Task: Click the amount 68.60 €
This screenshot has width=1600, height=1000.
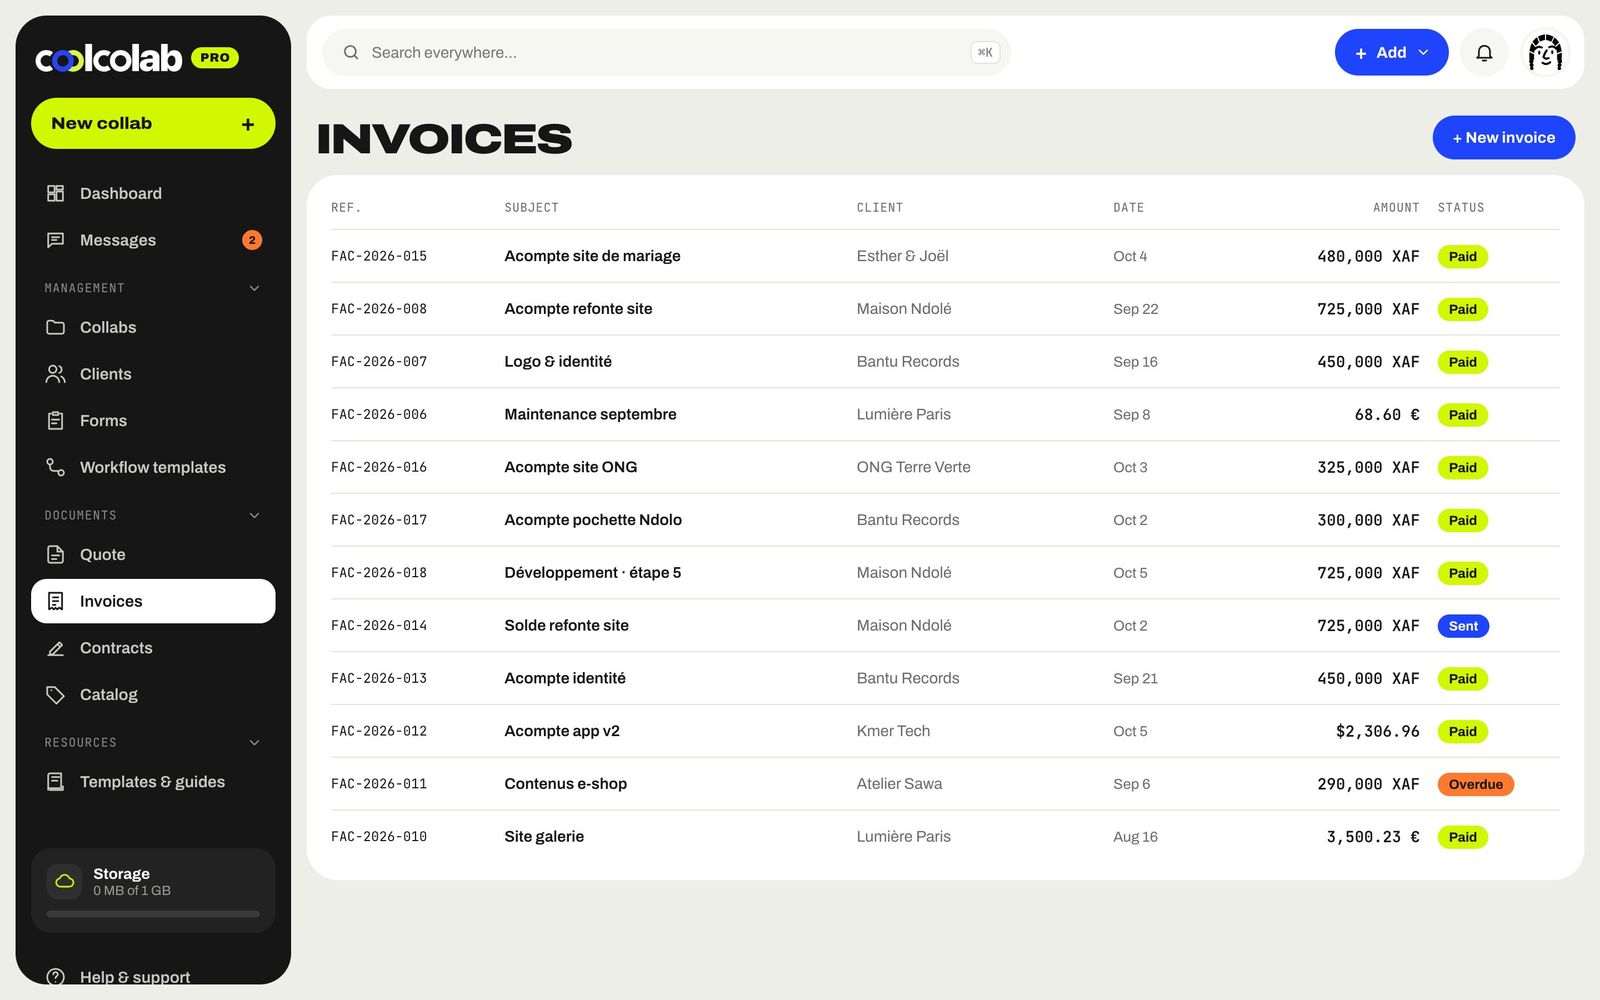Action: pyautogui.click(x=1387, y=414)
